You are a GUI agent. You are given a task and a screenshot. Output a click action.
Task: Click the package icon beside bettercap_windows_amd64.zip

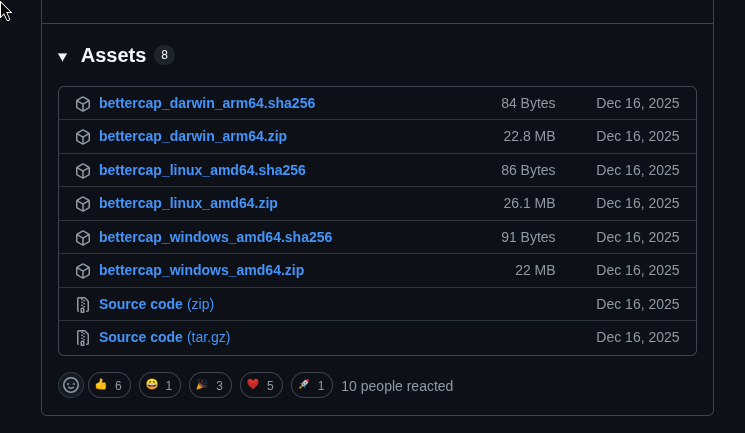(83, 271)
